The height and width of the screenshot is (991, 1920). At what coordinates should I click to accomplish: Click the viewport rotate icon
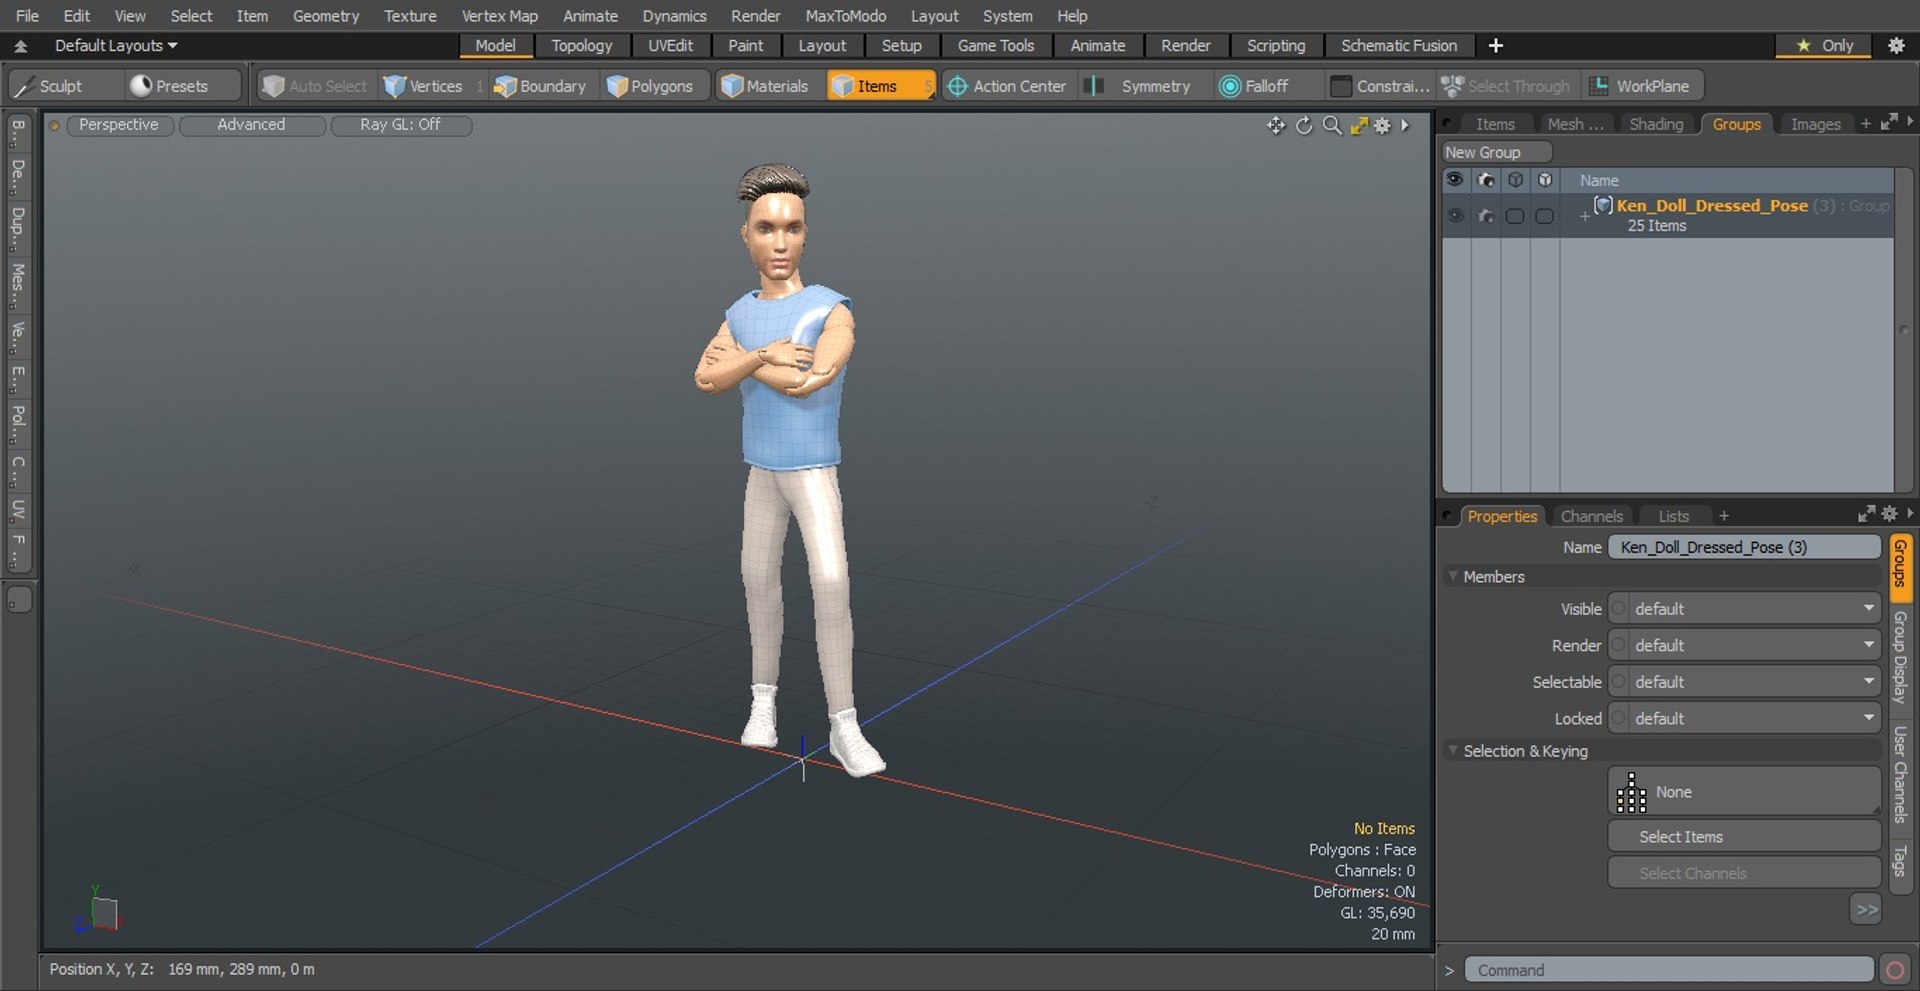[1304, 125]
